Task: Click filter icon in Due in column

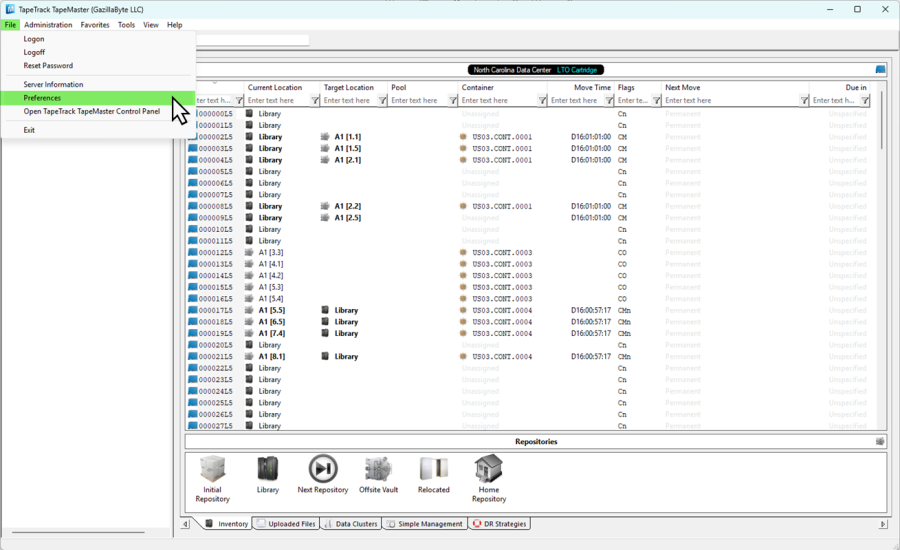Action: coord(865,100)
